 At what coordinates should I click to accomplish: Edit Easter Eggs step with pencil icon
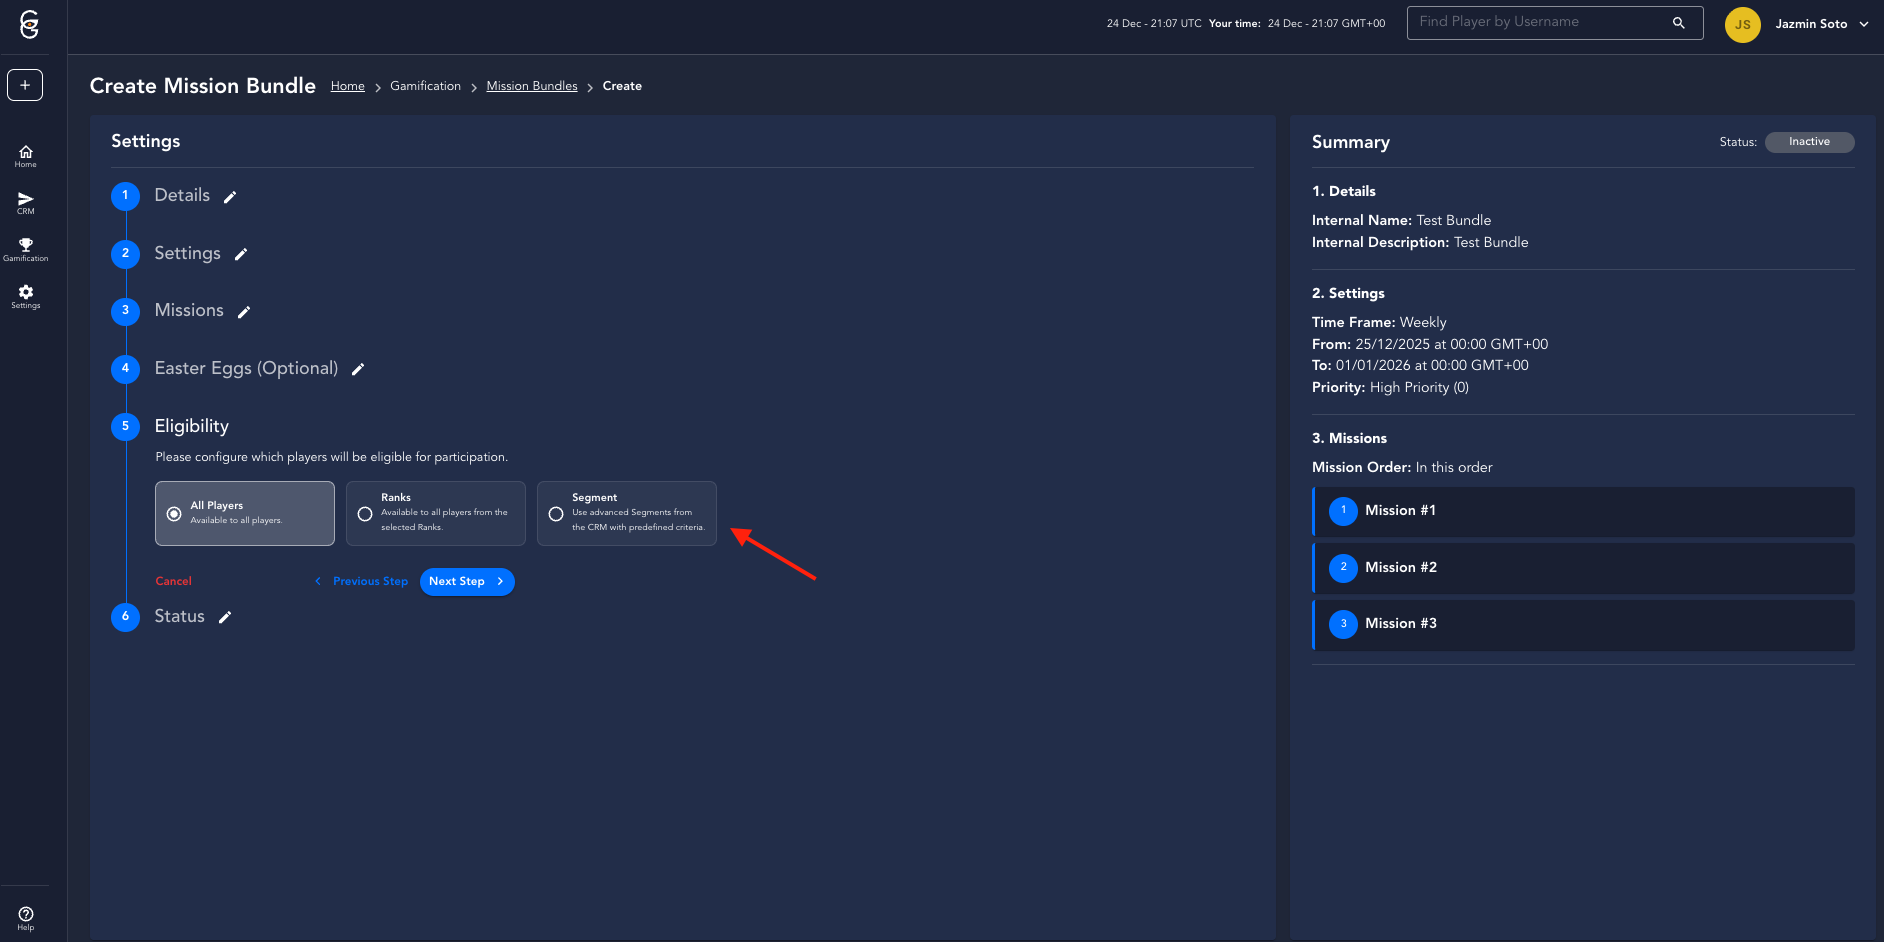coord(358,370)
